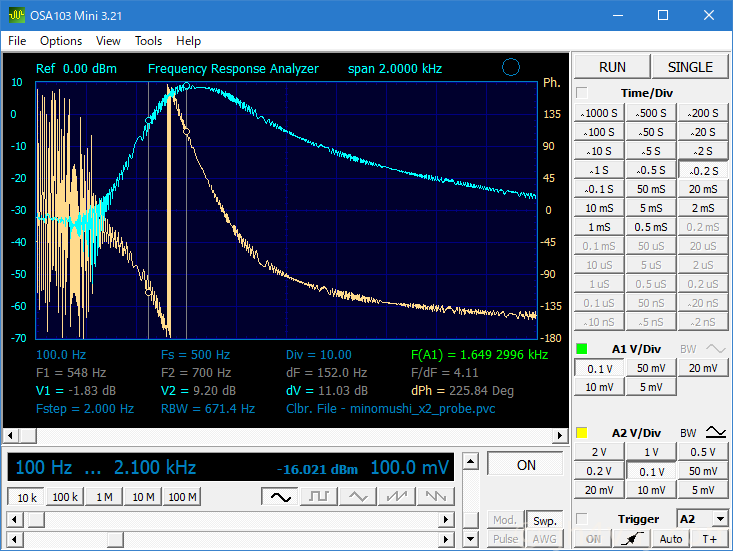Viewport: 733px width, 551px height.
Task: Open the Trigger source A2 dropdown
Action: click(x=720, y=519)
